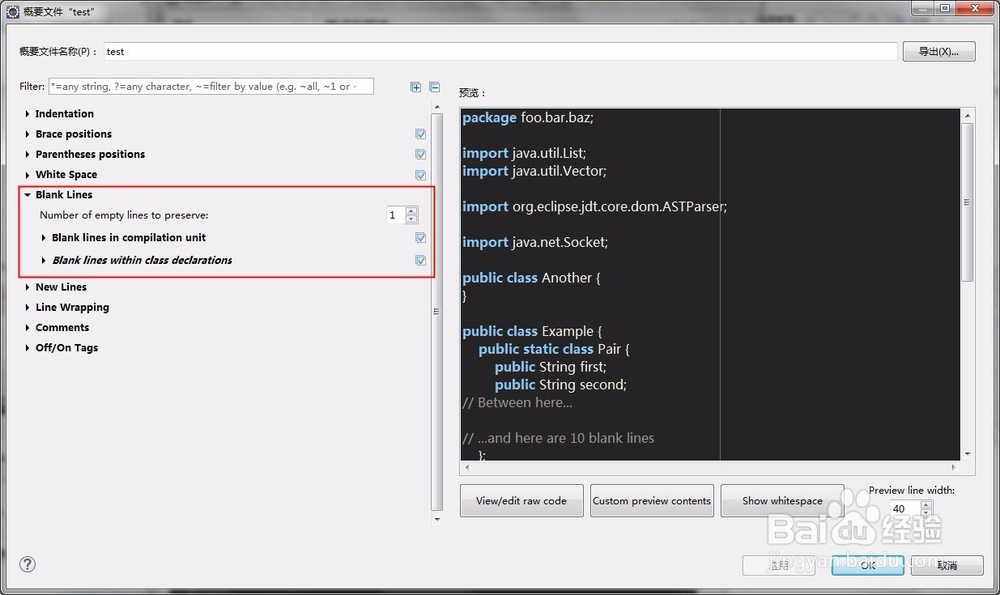The image size is (1000, 595).
Task: Click the Custom preview contents button
Action: tap(652, 501)
